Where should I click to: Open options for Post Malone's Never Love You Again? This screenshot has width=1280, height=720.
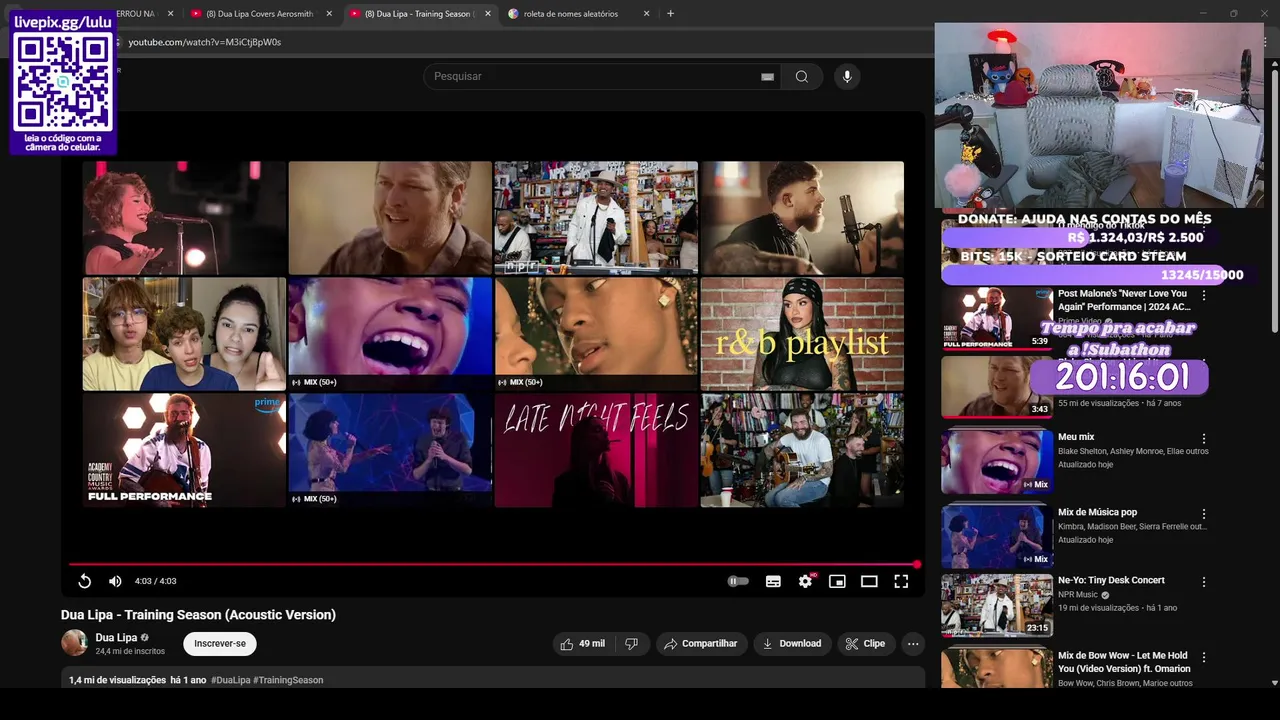pyautogui.click(x=1204, y=296)
